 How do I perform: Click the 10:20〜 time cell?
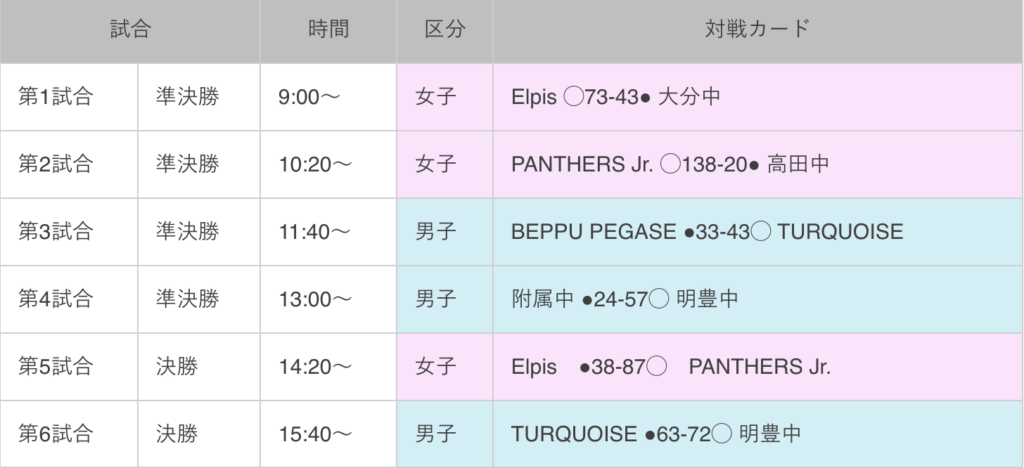(x=314, y=164)
